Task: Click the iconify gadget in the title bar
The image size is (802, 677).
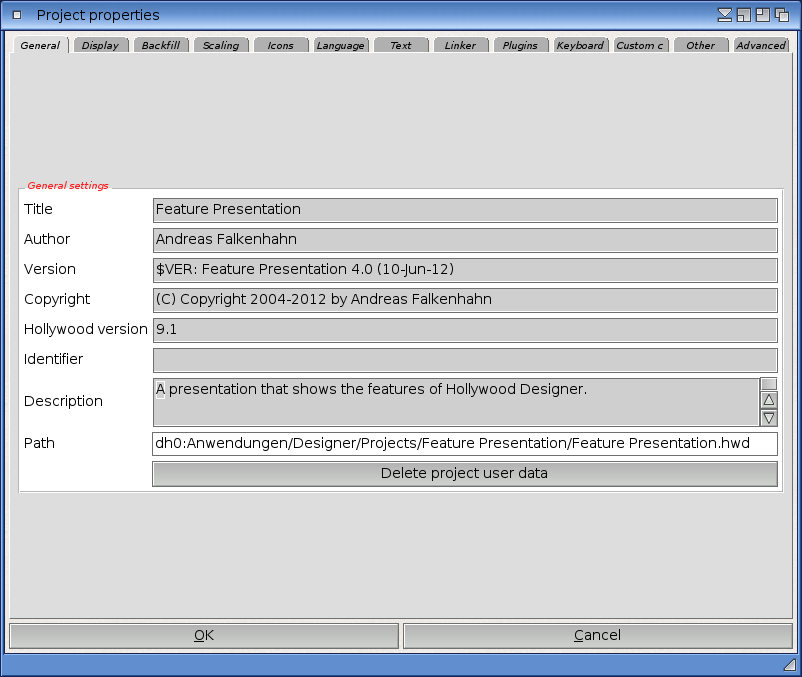Action: [725, 15]
